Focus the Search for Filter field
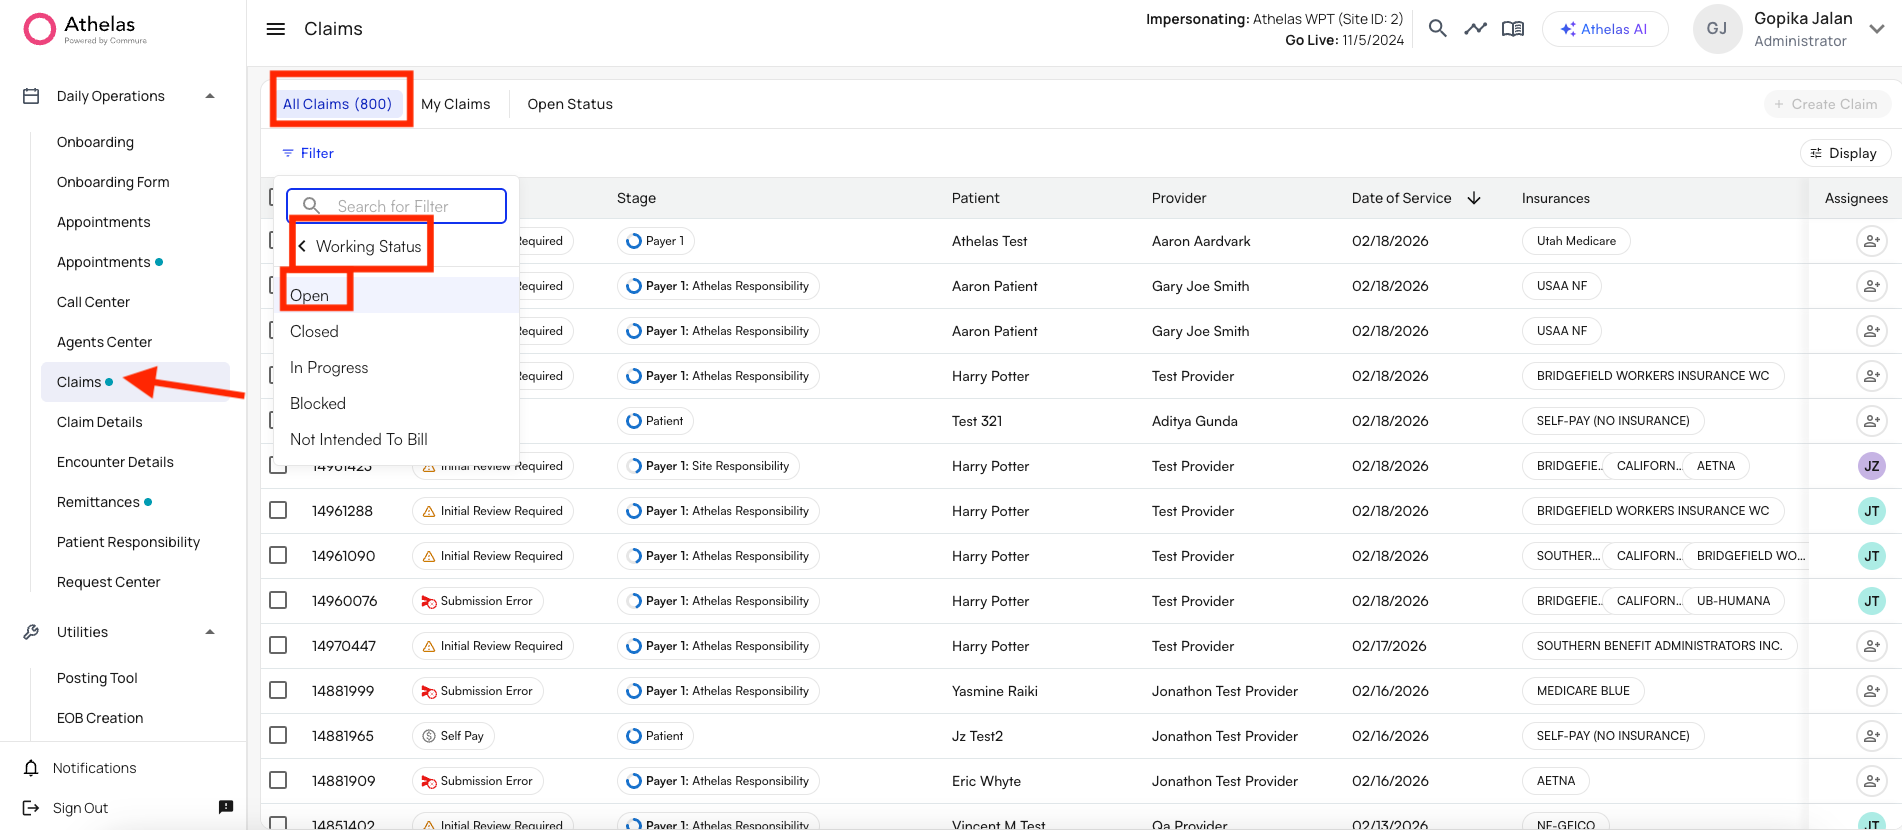 [410, 206]
